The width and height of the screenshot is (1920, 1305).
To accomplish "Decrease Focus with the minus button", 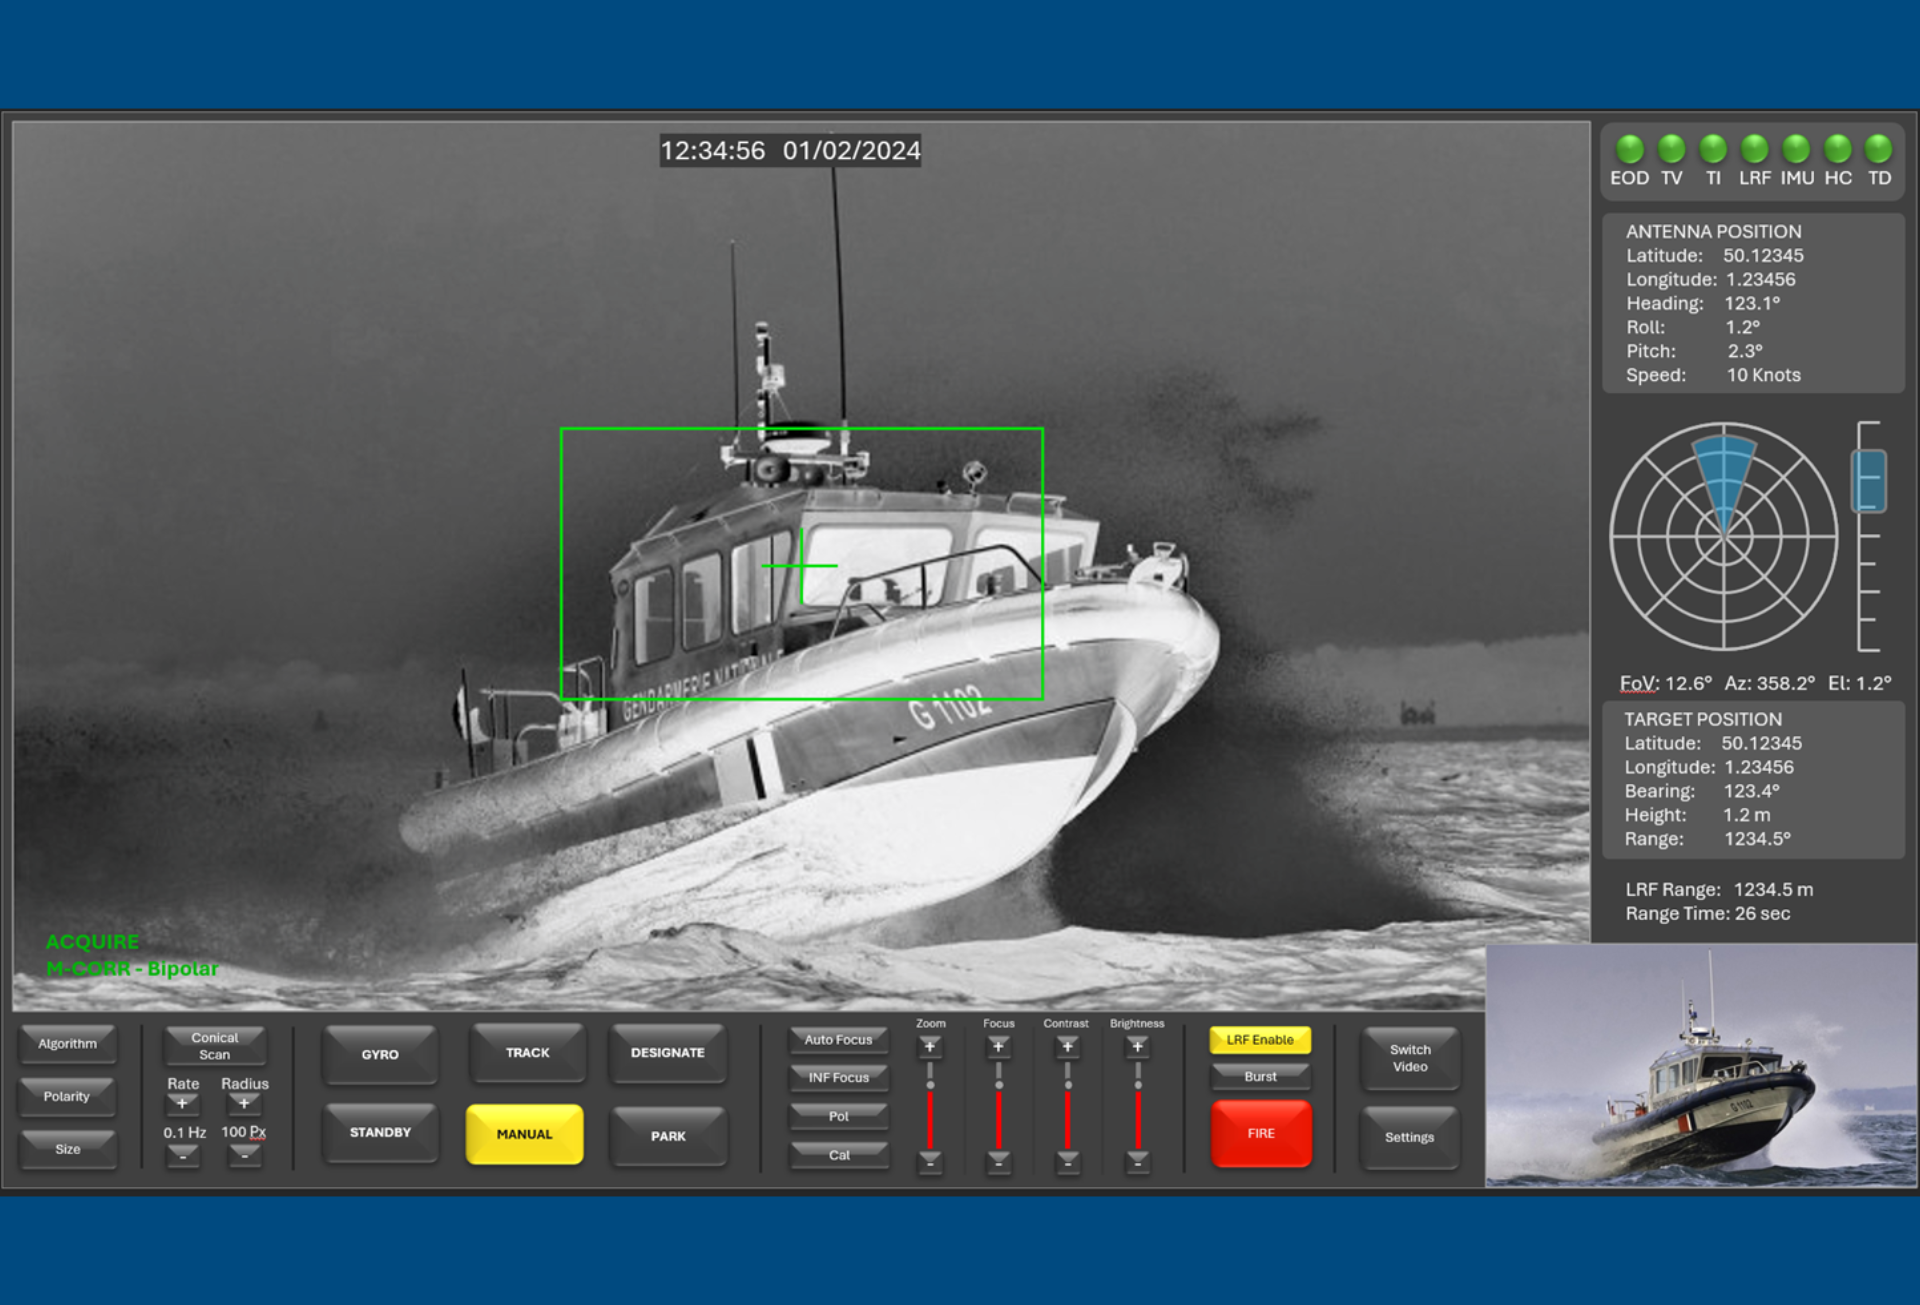I will pyautogui.click(x=998, y=1161).
